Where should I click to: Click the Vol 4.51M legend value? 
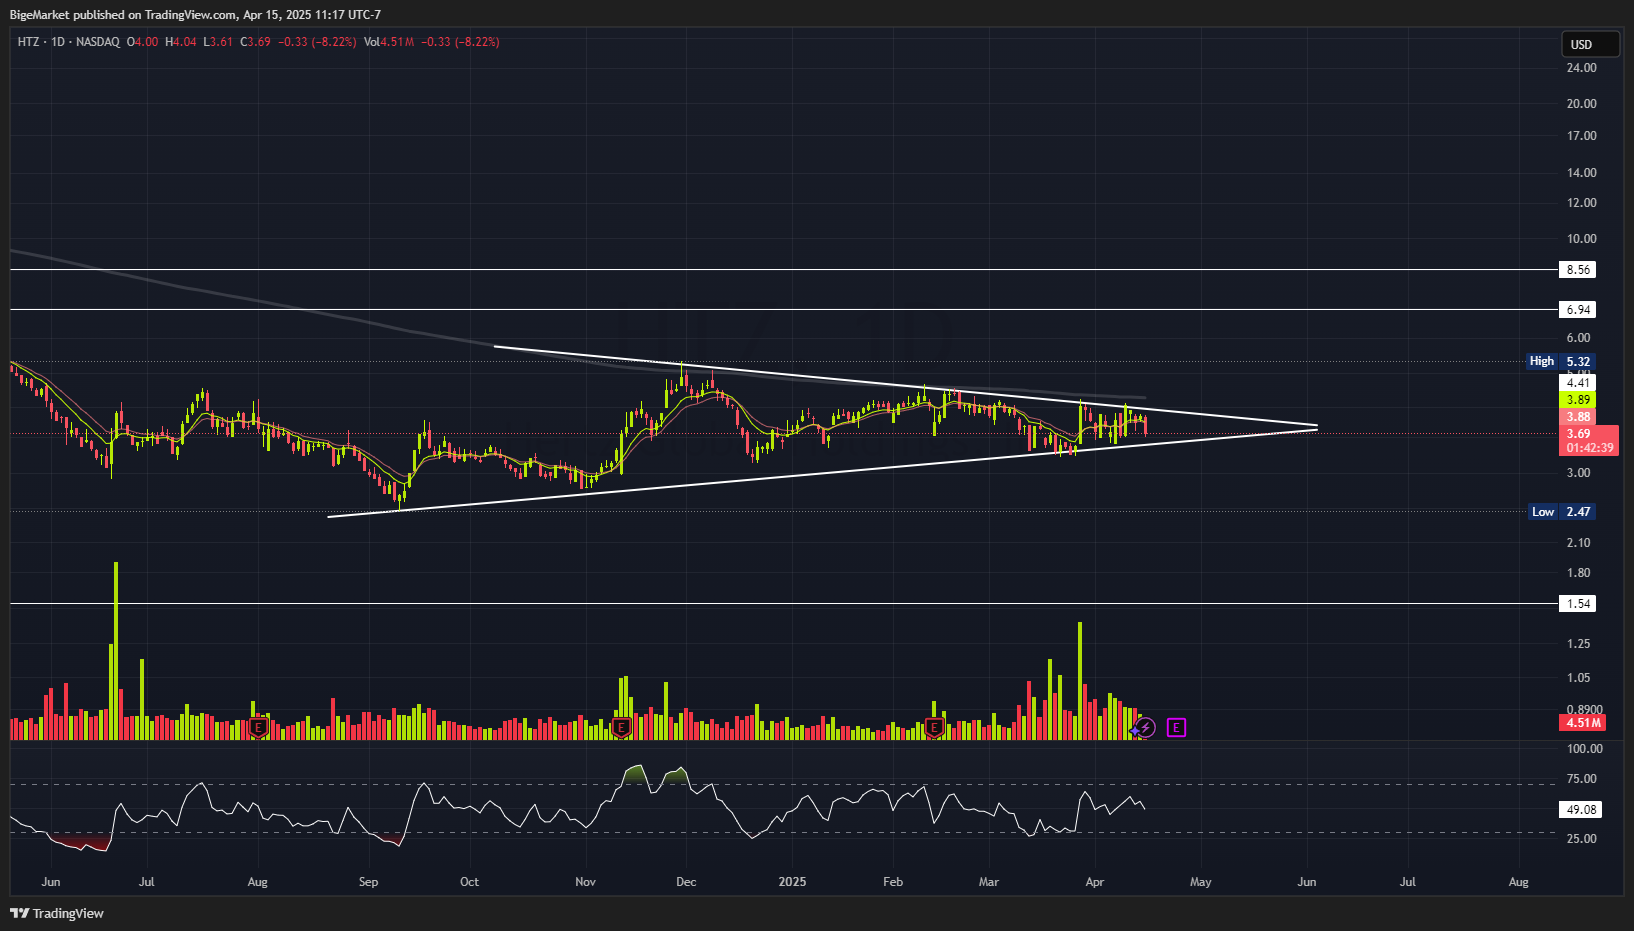pos(389,42)
